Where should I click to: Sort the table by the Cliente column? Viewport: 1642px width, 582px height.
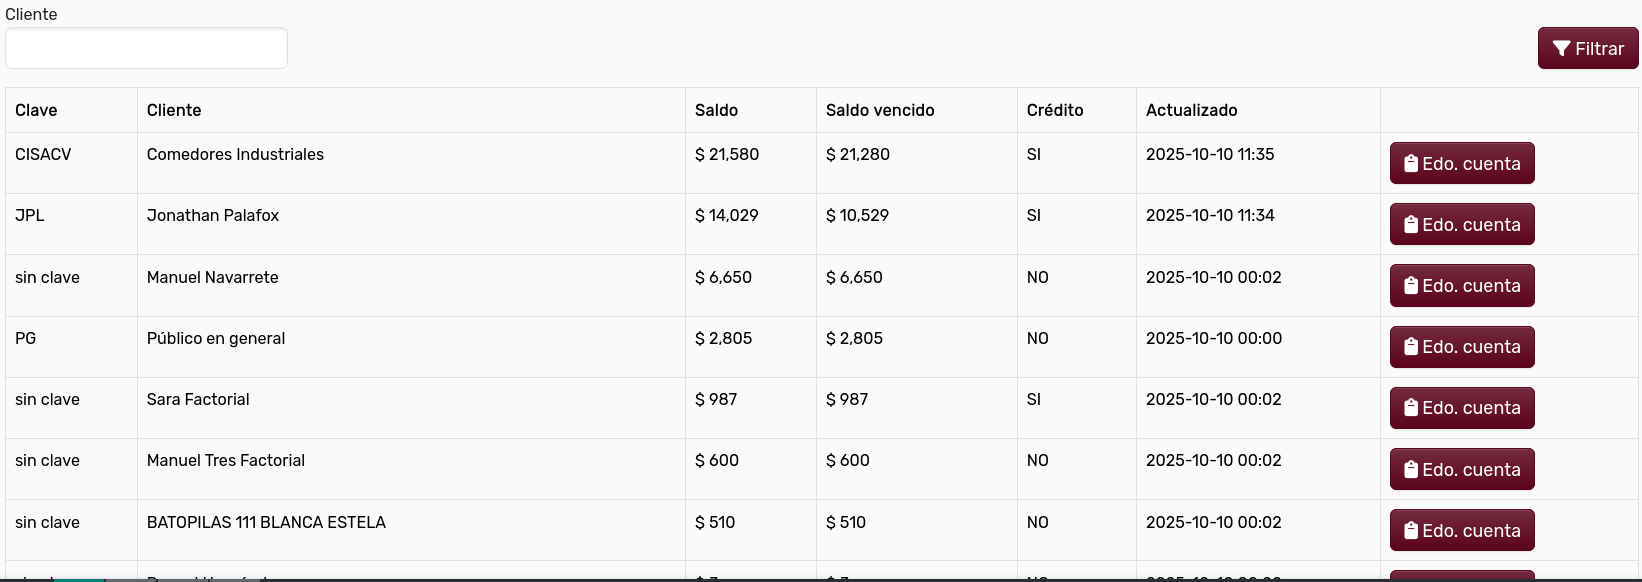point(174,110)
